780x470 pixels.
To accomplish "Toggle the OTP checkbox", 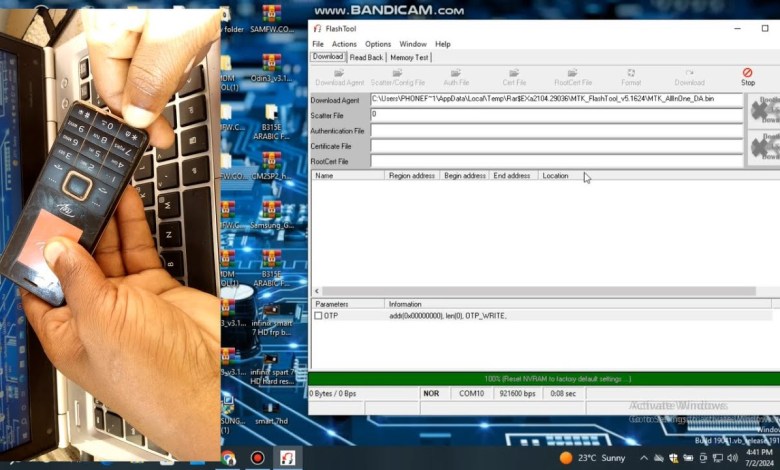I will [318, 315].
